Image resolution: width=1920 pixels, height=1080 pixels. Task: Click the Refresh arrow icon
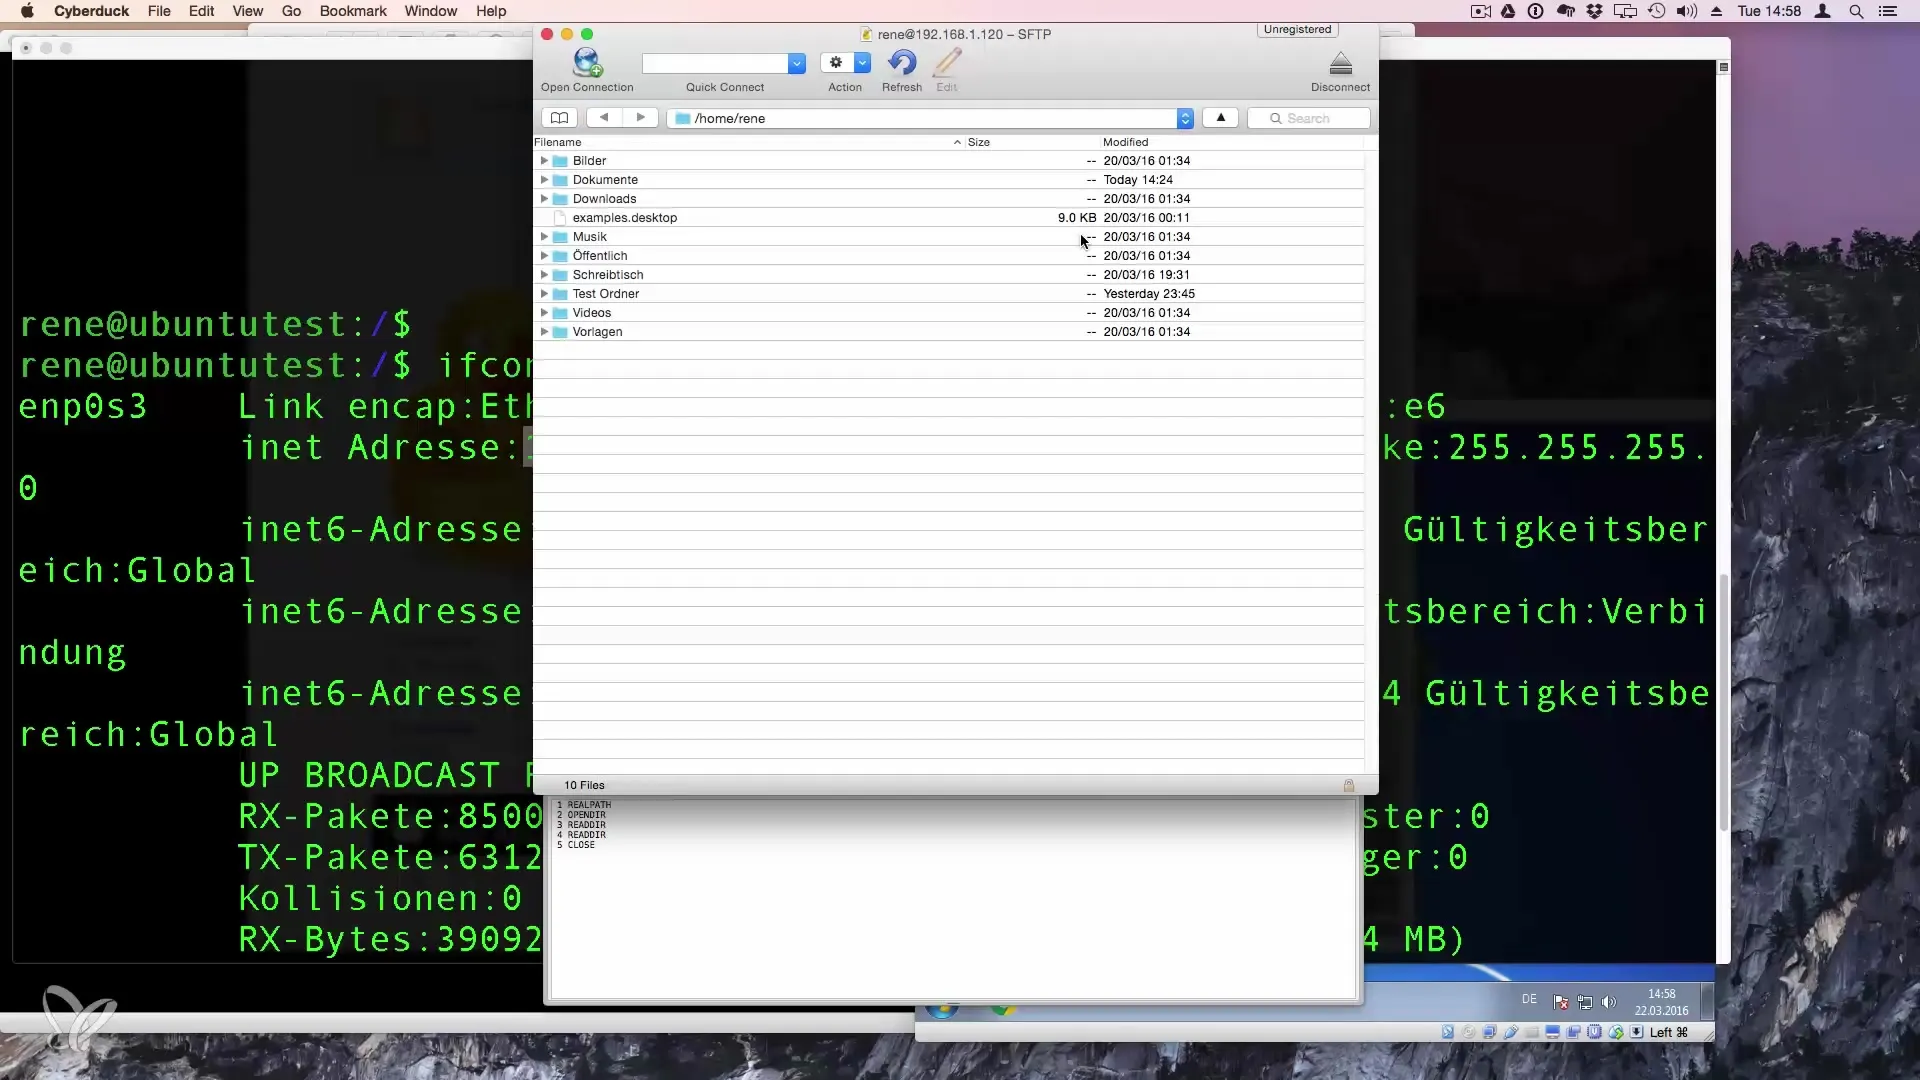pos(902,63)
